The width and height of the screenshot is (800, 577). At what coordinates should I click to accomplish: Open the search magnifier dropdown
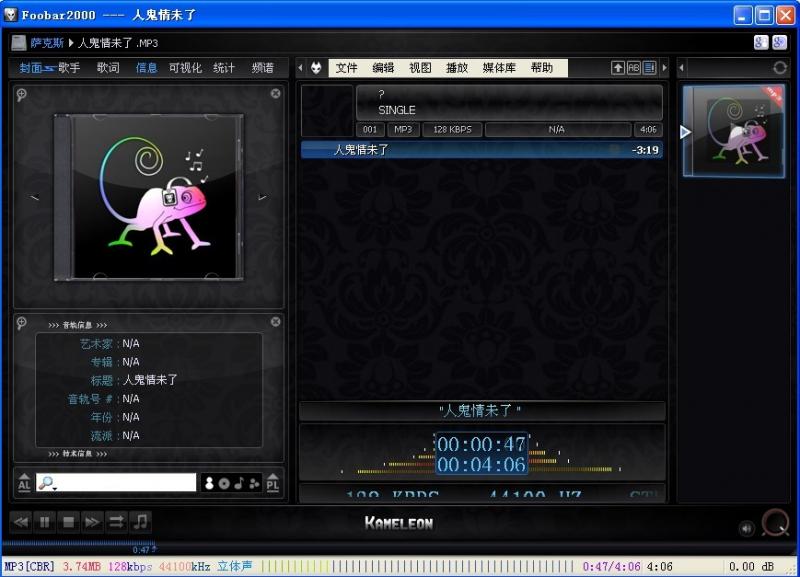46,483
